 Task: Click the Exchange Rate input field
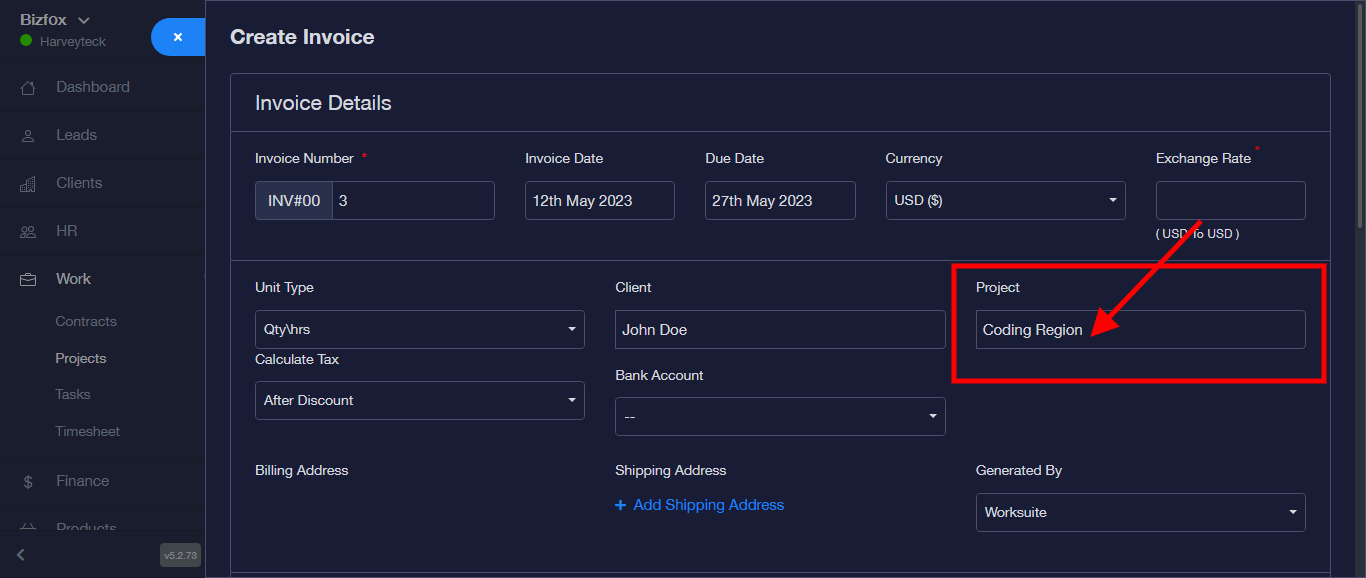(x=1230, y=201)
